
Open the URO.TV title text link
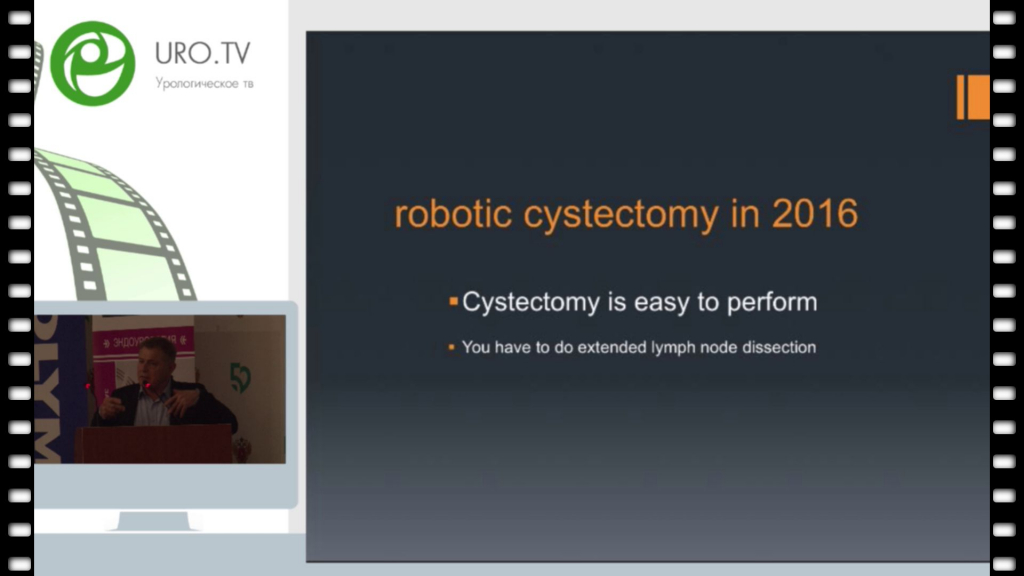click(x=204, y=54)
